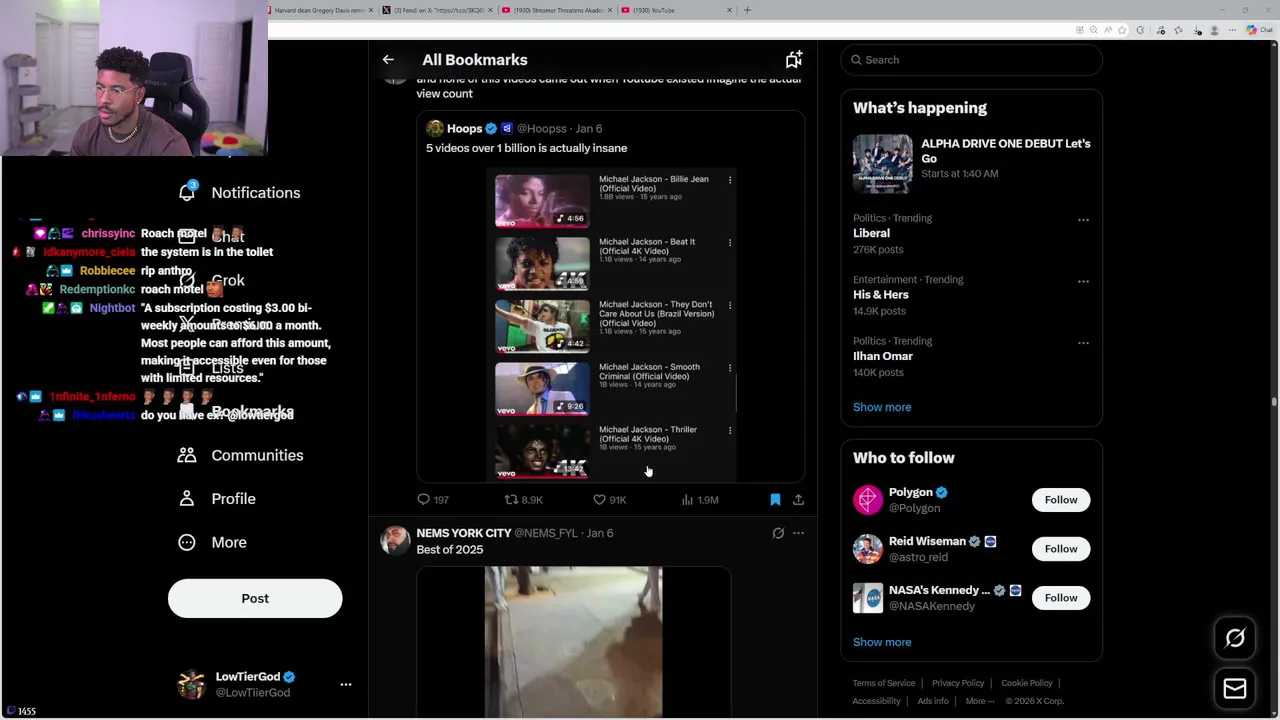Click Show more under Who to follow
The height and width of the screenshot is (720, 1280).
pyautogui.click(x=882, y=642)
